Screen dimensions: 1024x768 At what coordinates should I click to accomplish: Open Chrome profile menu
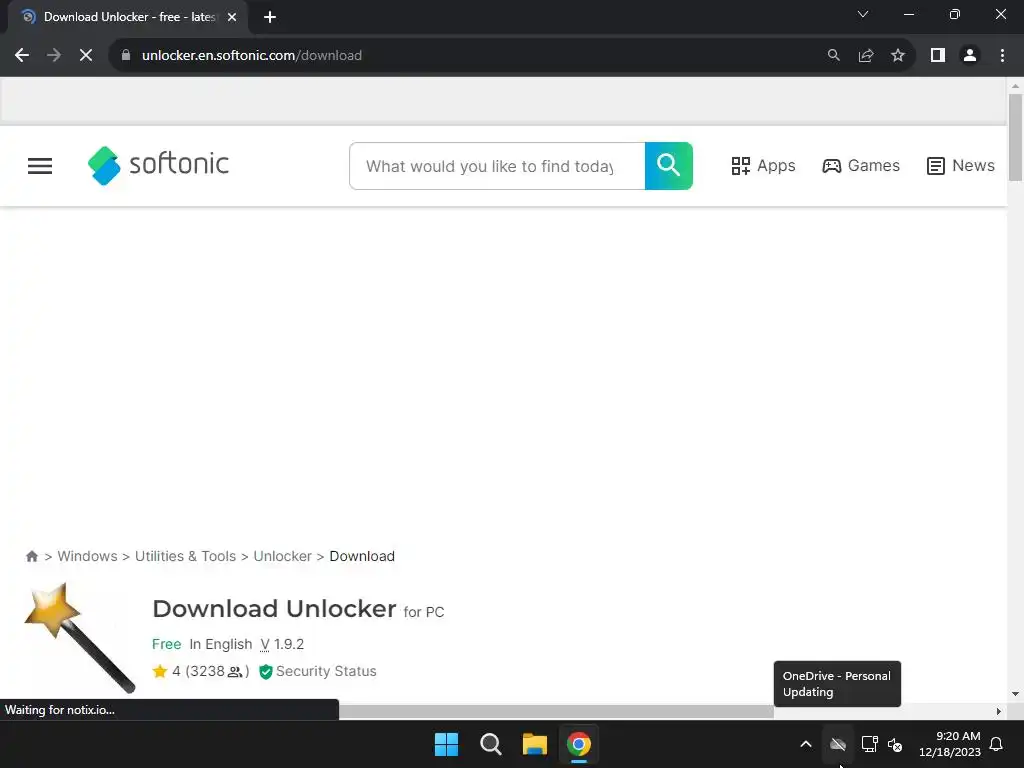(x=970, y=56)
